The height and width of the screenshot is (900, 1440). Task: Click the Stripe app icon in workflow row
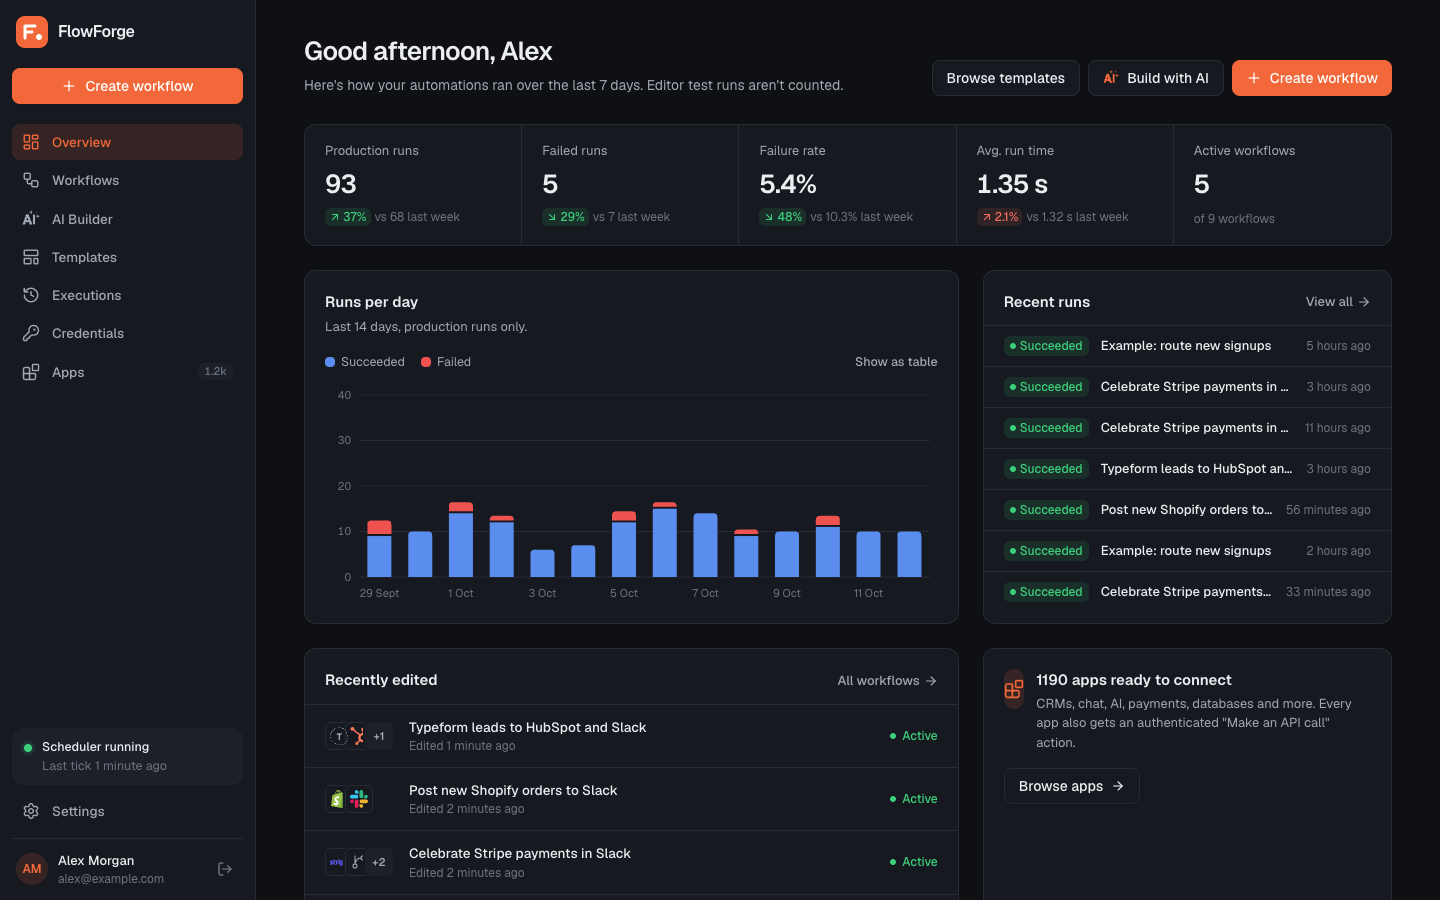[337, 862]
